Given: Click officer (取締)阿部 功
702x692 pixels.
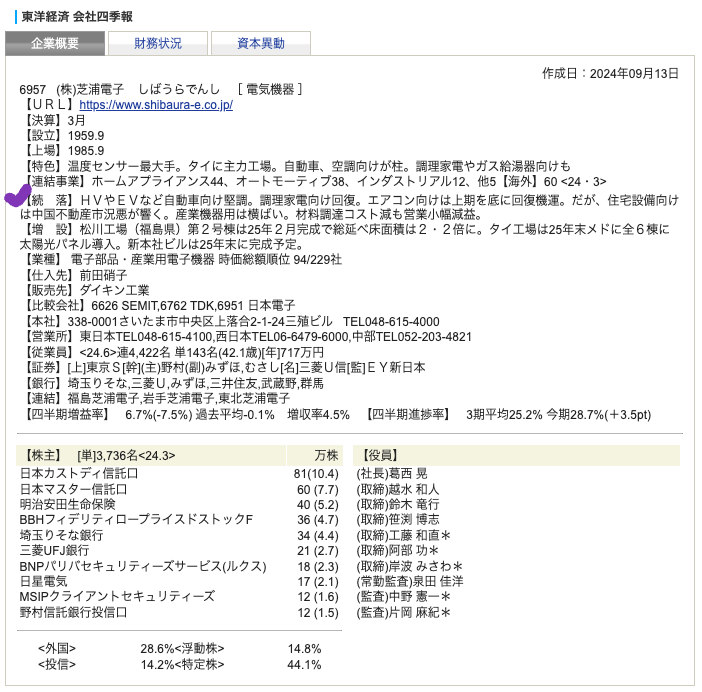Looking at the screenshot, I should coord(398,551).
